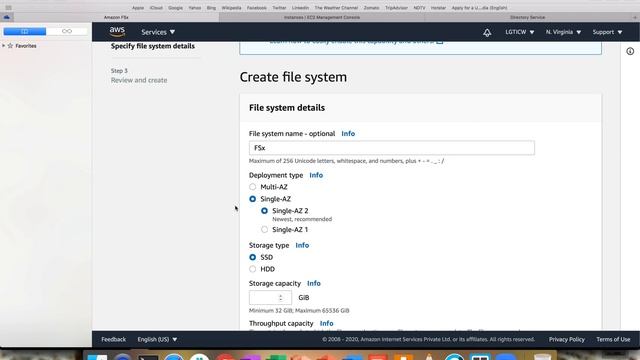Click the 'Newest, recommended' caption

[302, 219]
